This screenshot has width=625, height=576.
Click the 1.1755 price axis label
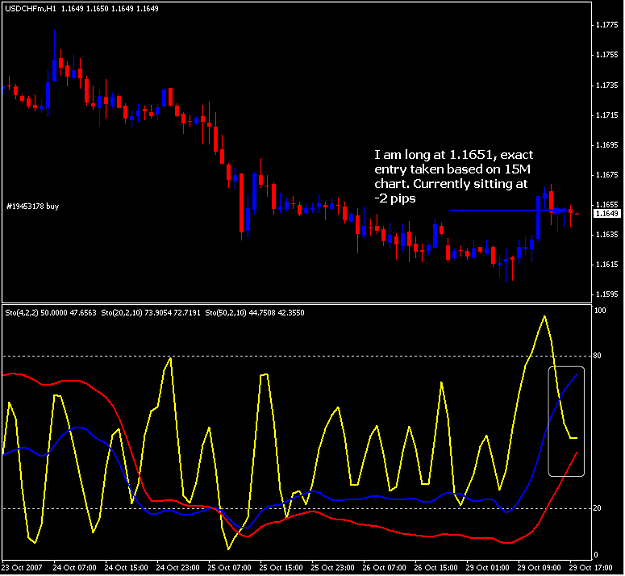tap(607, 55)
